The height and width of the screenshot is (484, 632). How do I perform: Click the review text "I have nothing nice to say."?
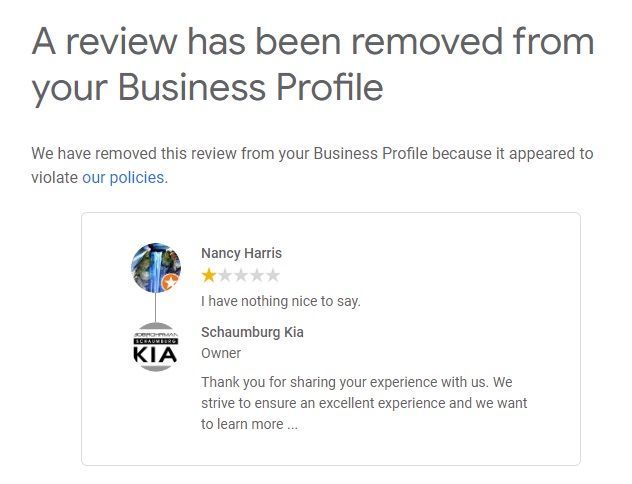(x=280, y=300)
